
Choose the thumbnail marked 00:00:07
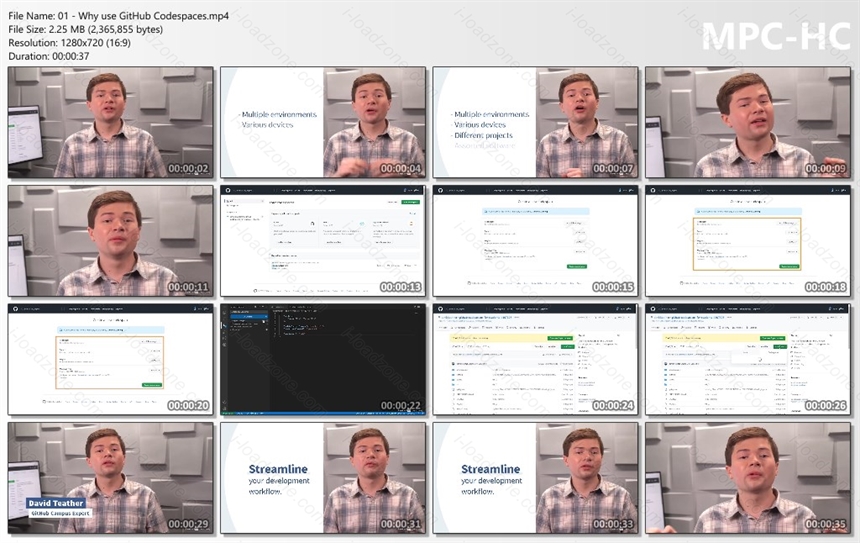(535, 122)
